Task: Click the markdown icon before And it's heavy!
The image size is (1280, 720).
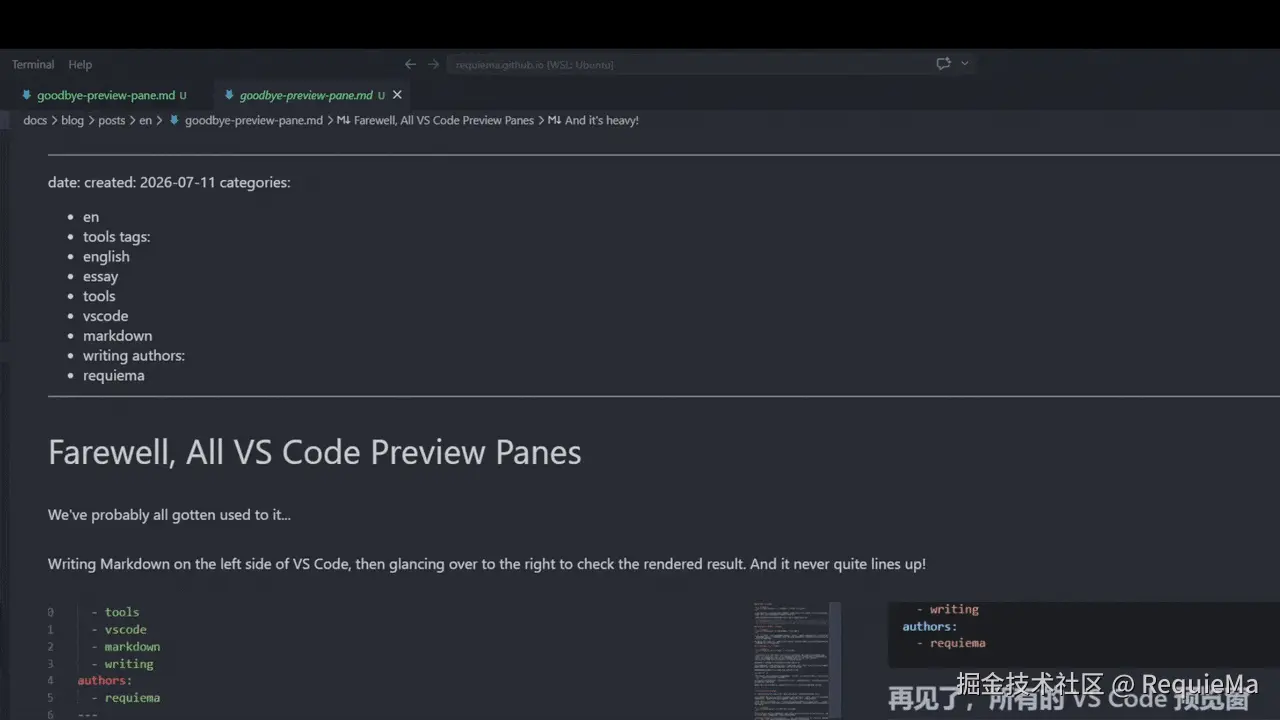Action: click(x=554, y=120)
